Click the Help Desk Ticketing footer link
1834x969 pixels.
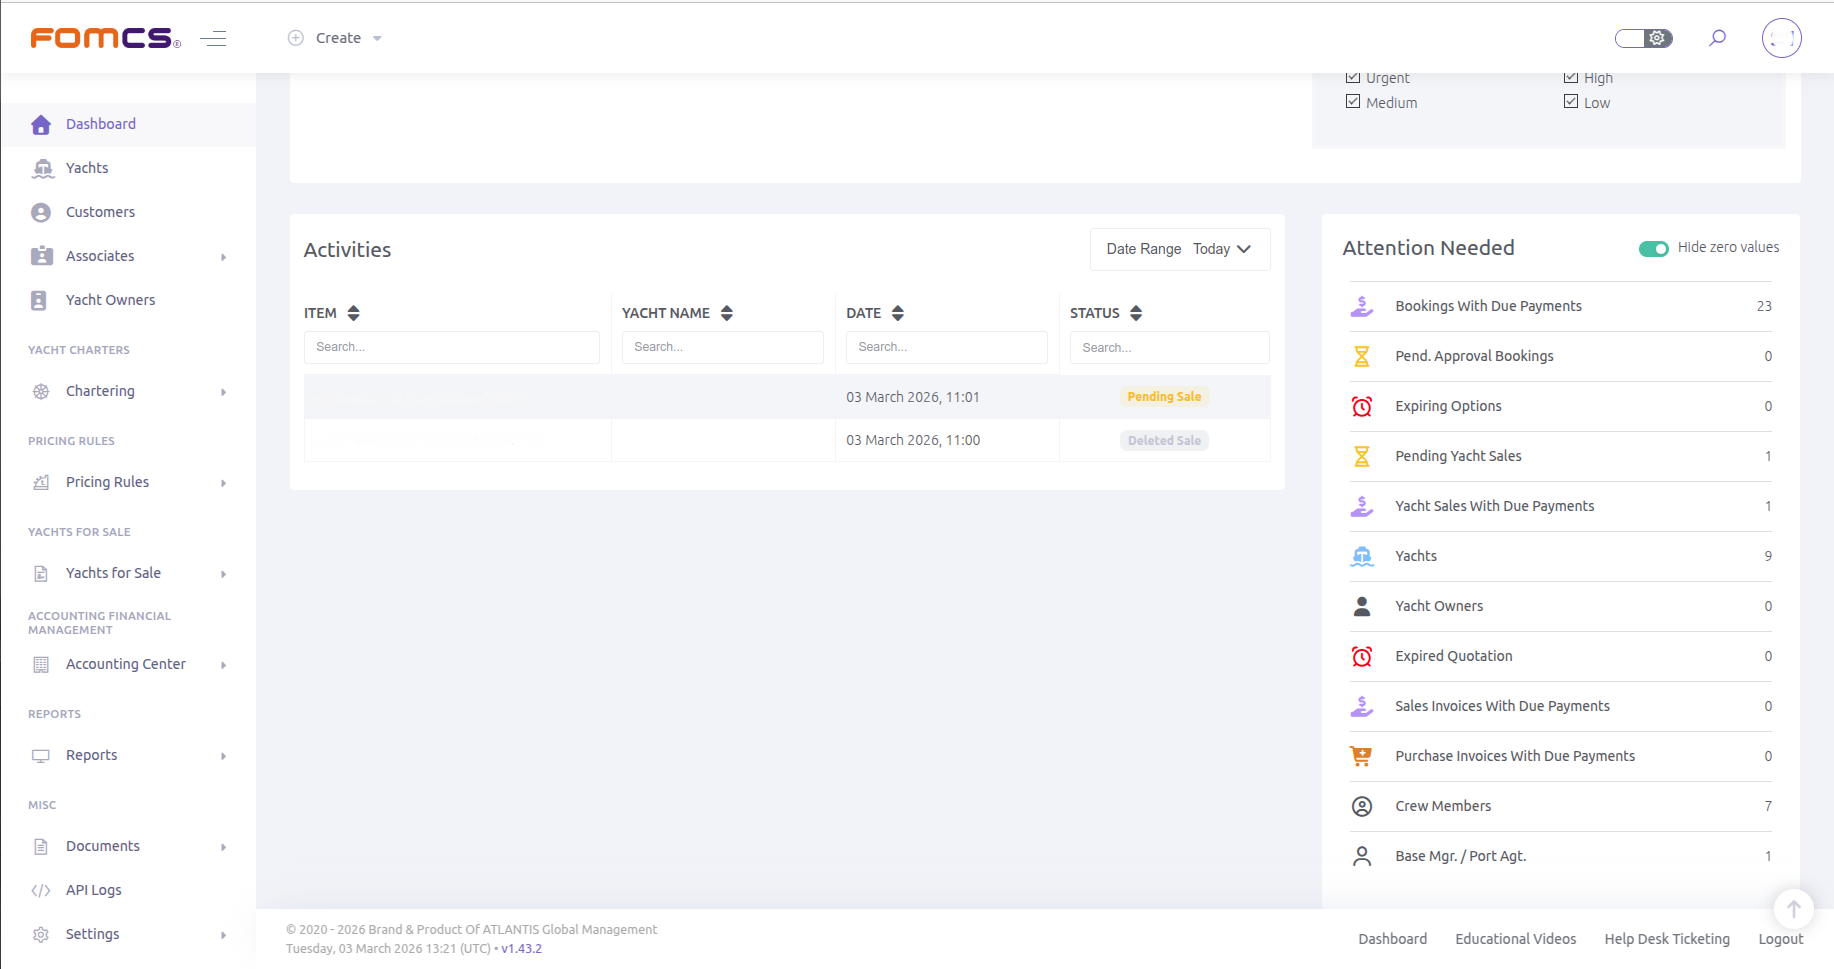[x=1667, y=939]
